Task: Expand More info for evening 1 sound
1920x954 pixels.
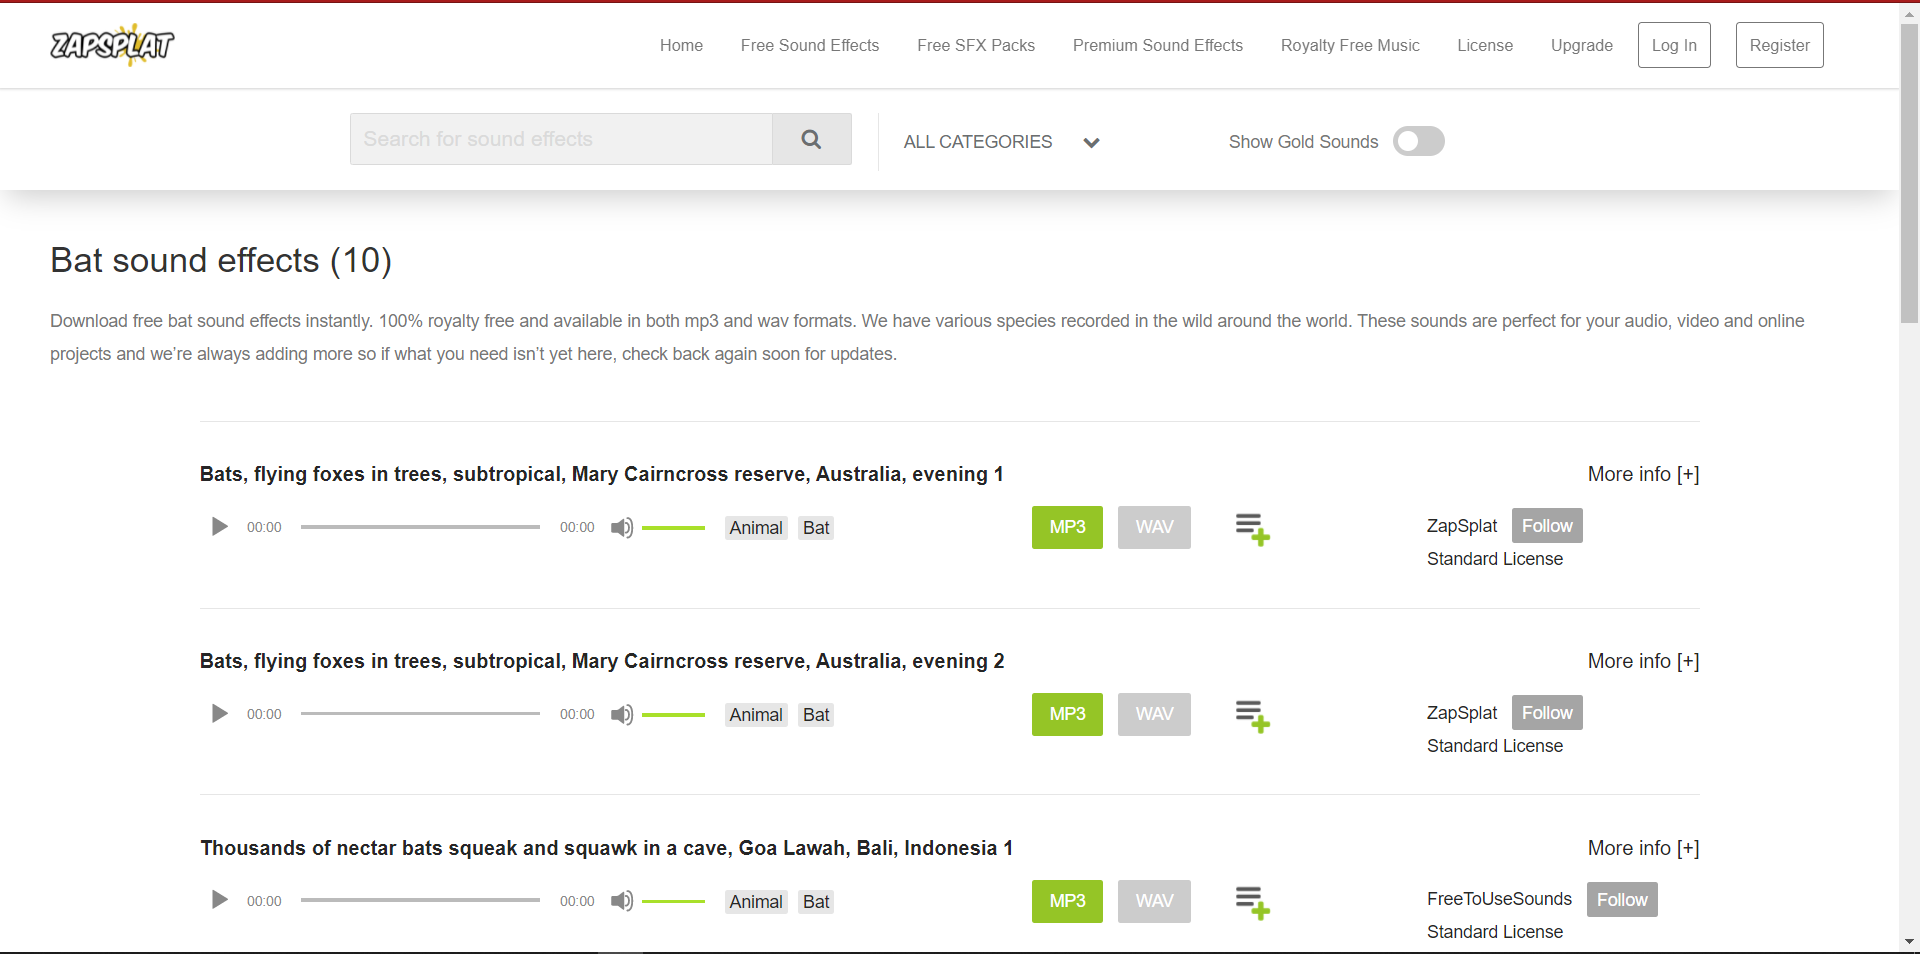Action: click(x=1643, y=474)
